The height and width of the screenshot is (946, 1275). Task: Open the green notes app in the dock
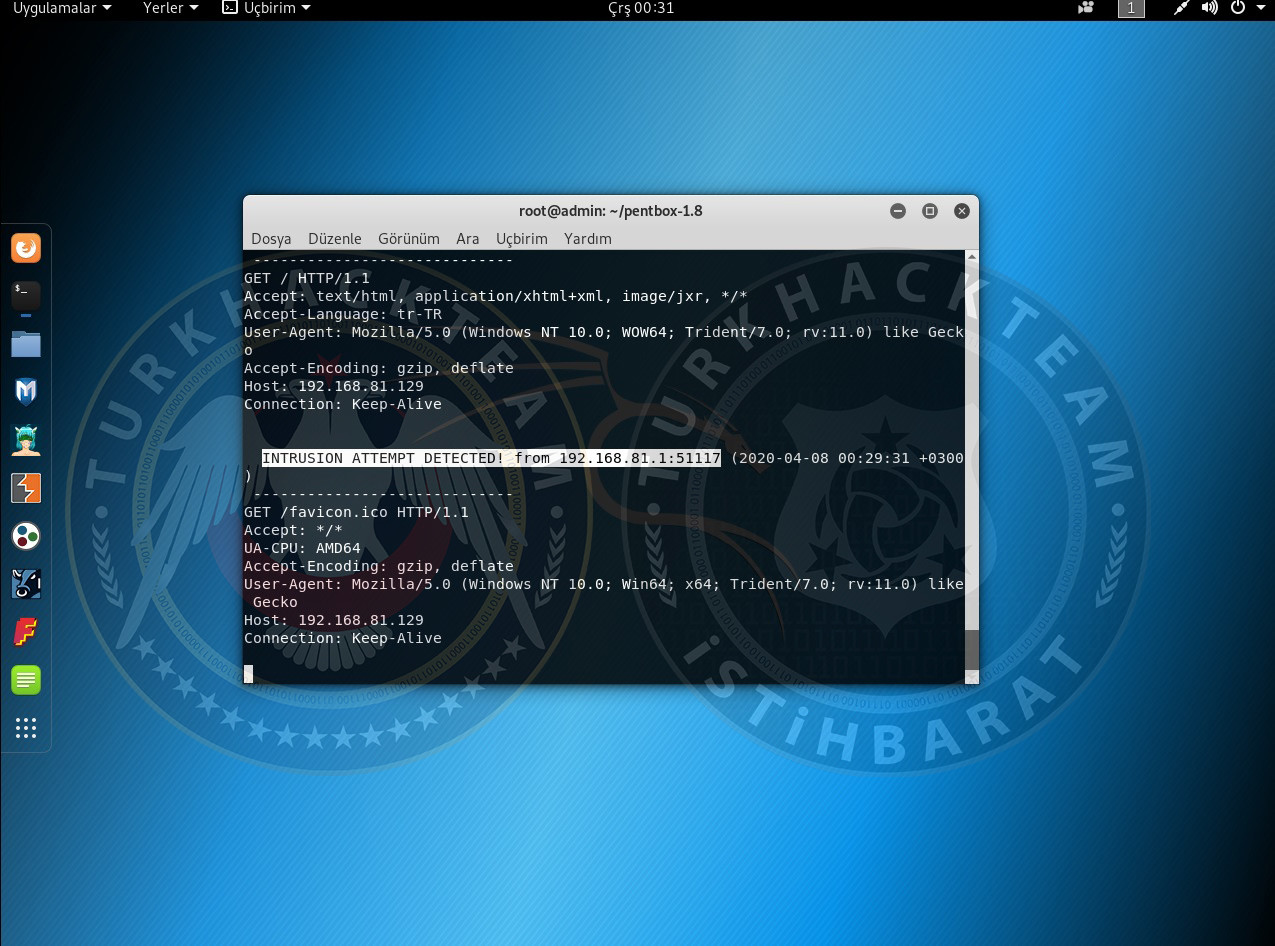[26, 680]
